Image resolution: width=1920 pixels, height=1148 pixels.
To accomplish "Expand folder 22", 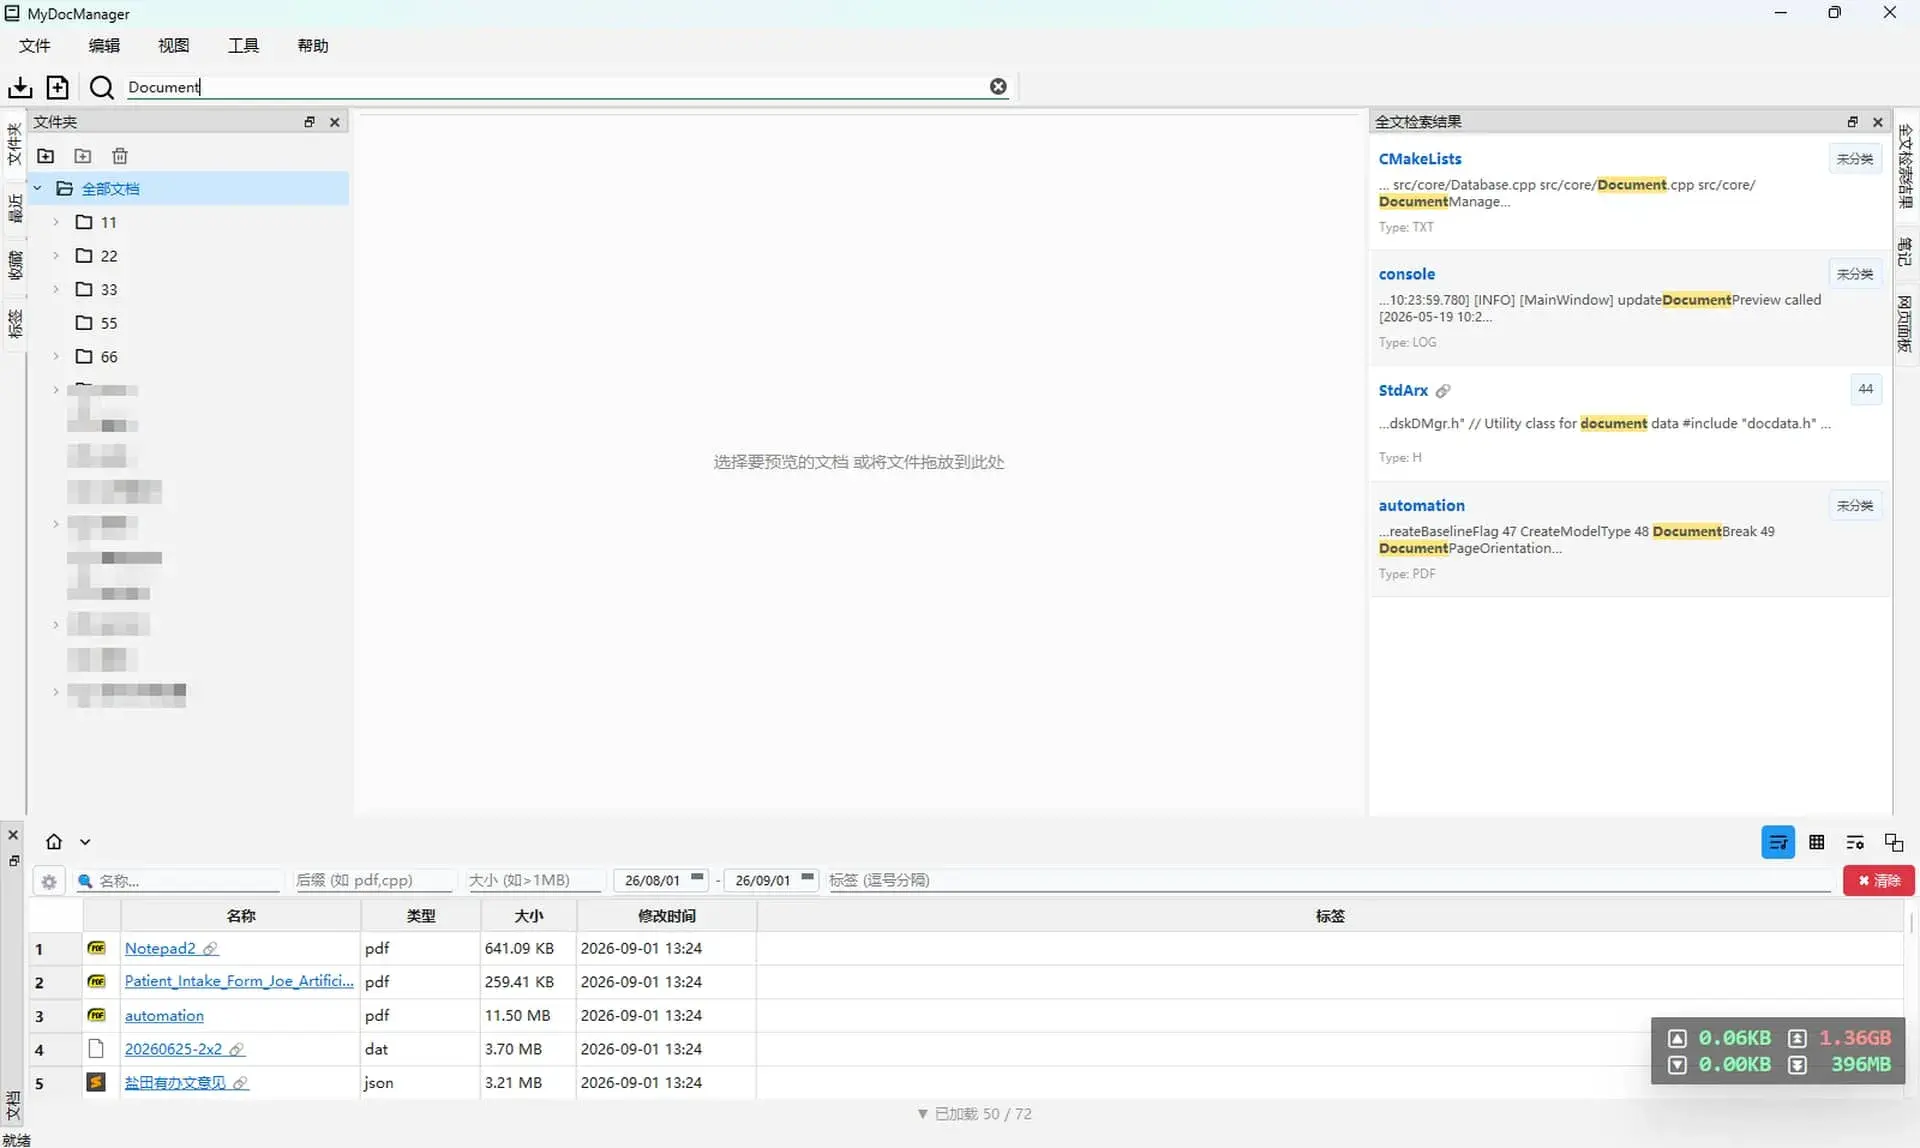I will click(x=56, y=256).
